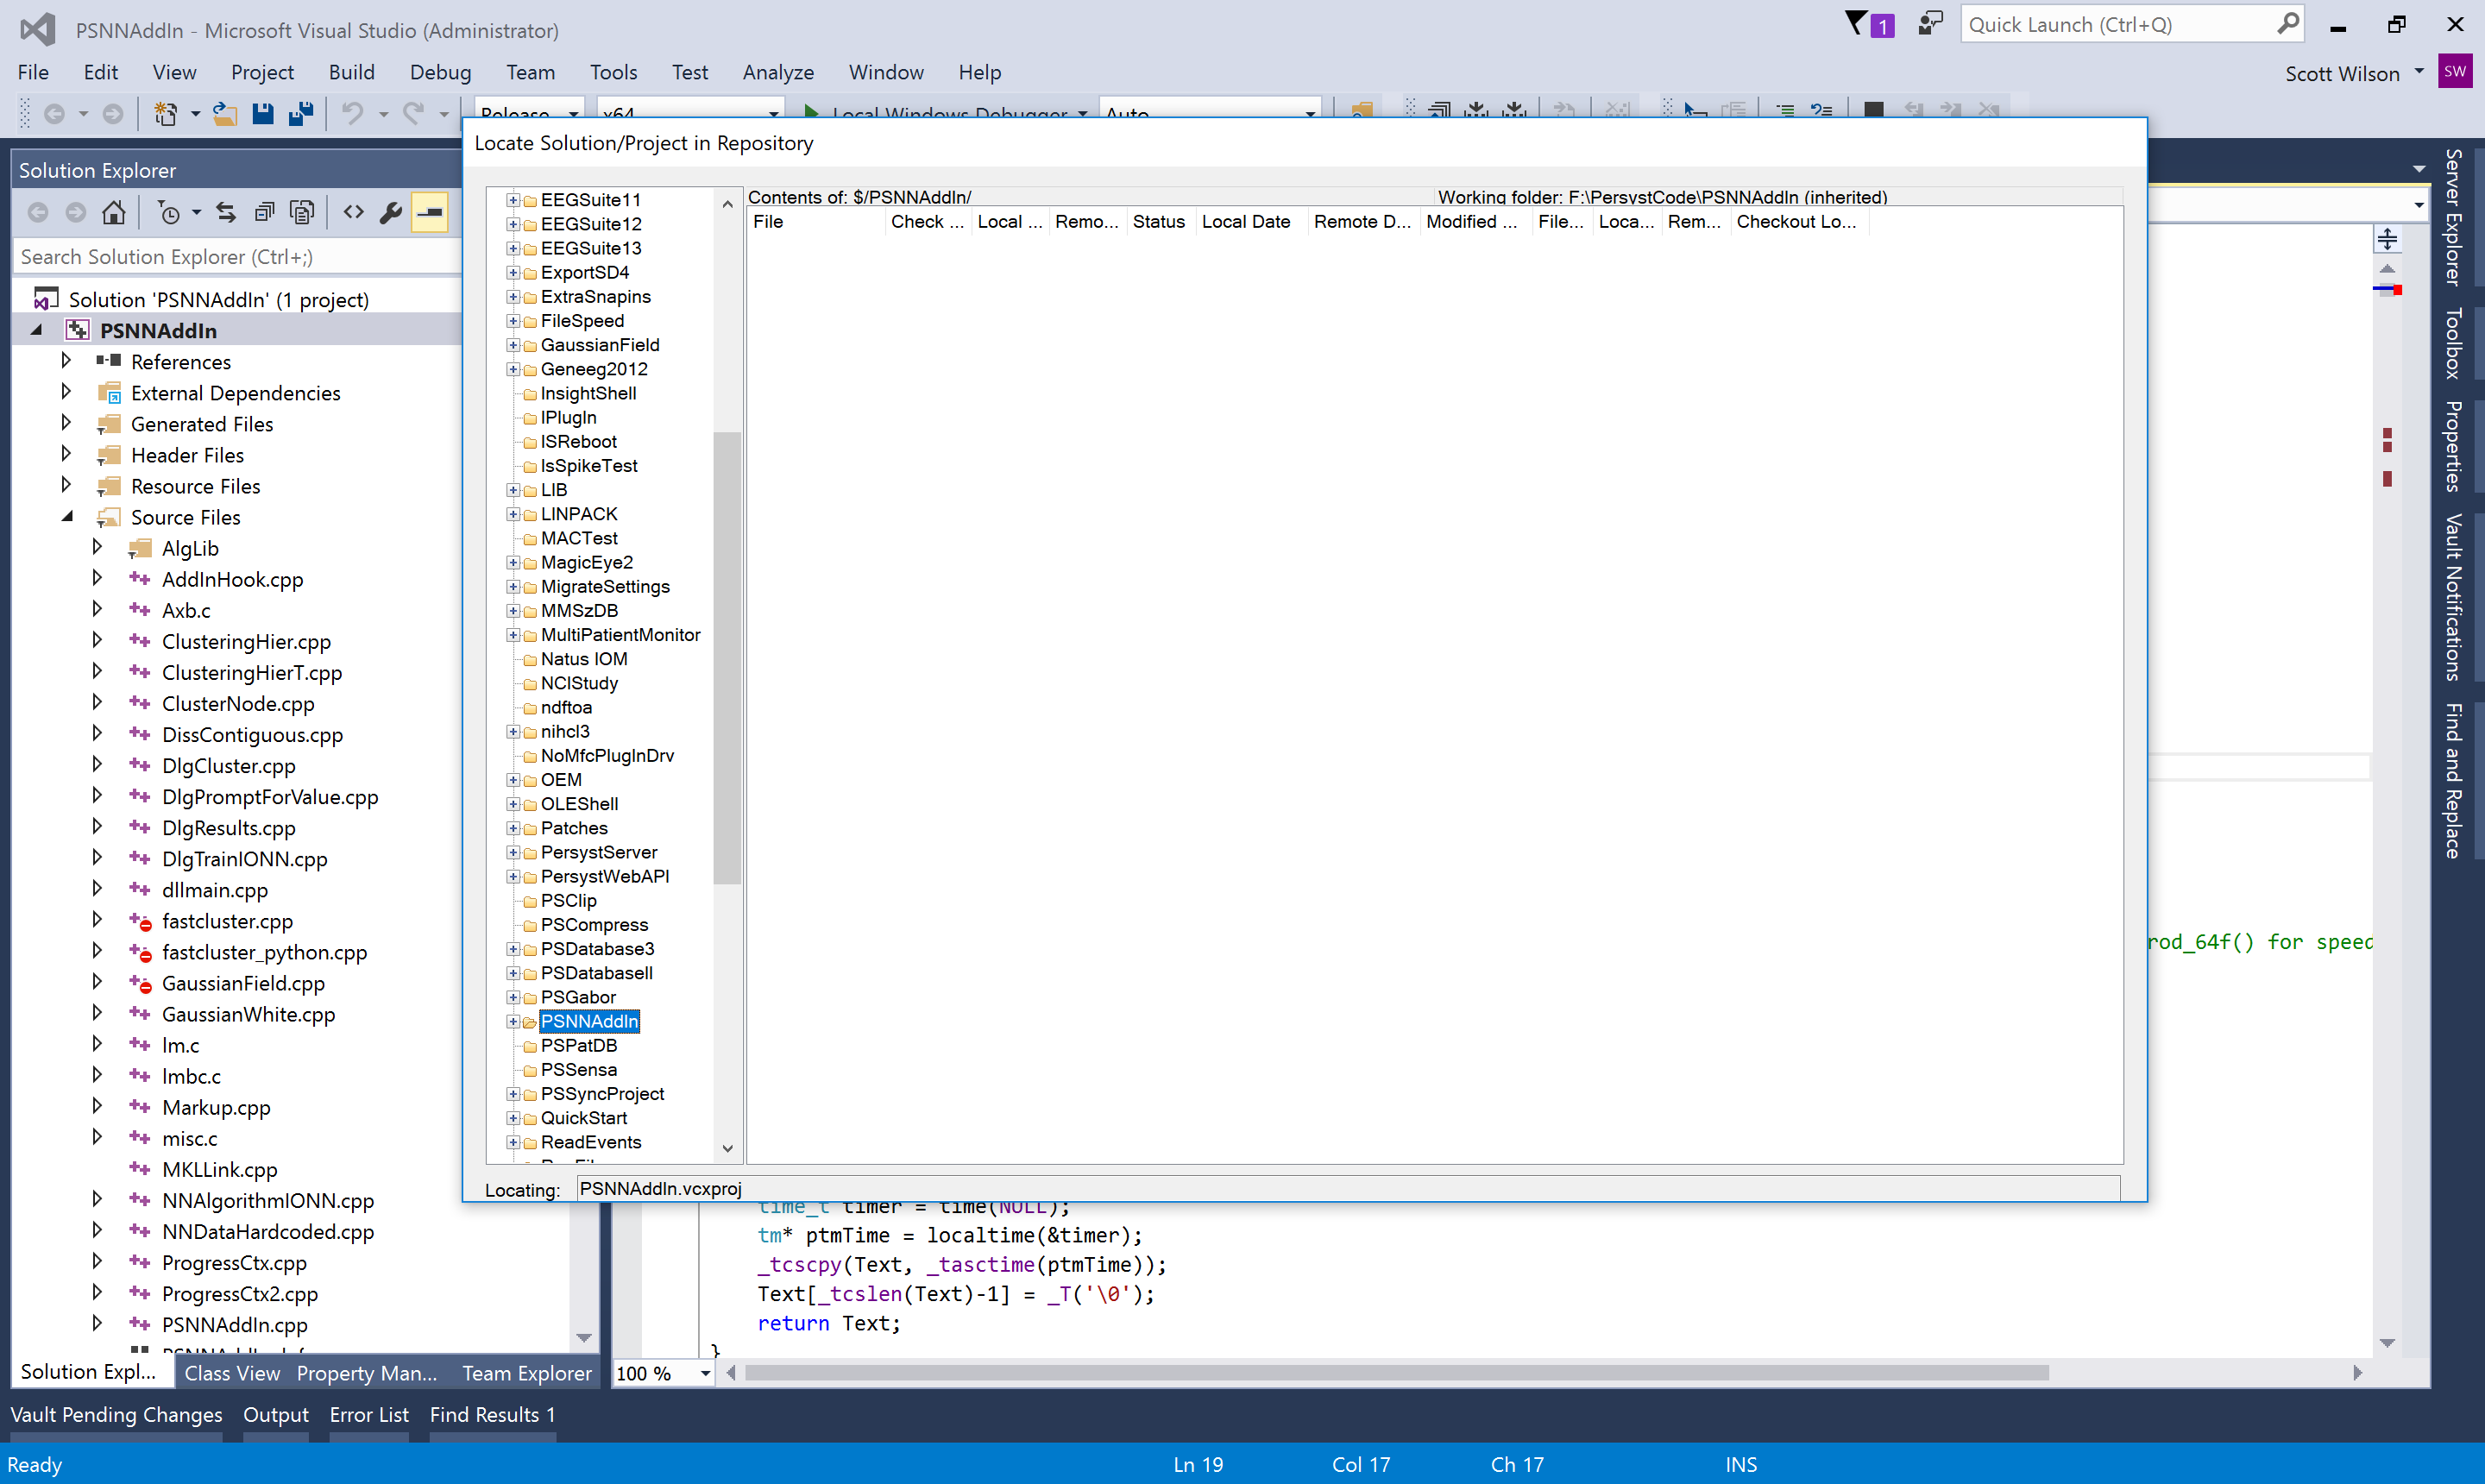The image size is (2485, 1484).
Task: Click the notifications flag icon
Action: point(1856,24)
